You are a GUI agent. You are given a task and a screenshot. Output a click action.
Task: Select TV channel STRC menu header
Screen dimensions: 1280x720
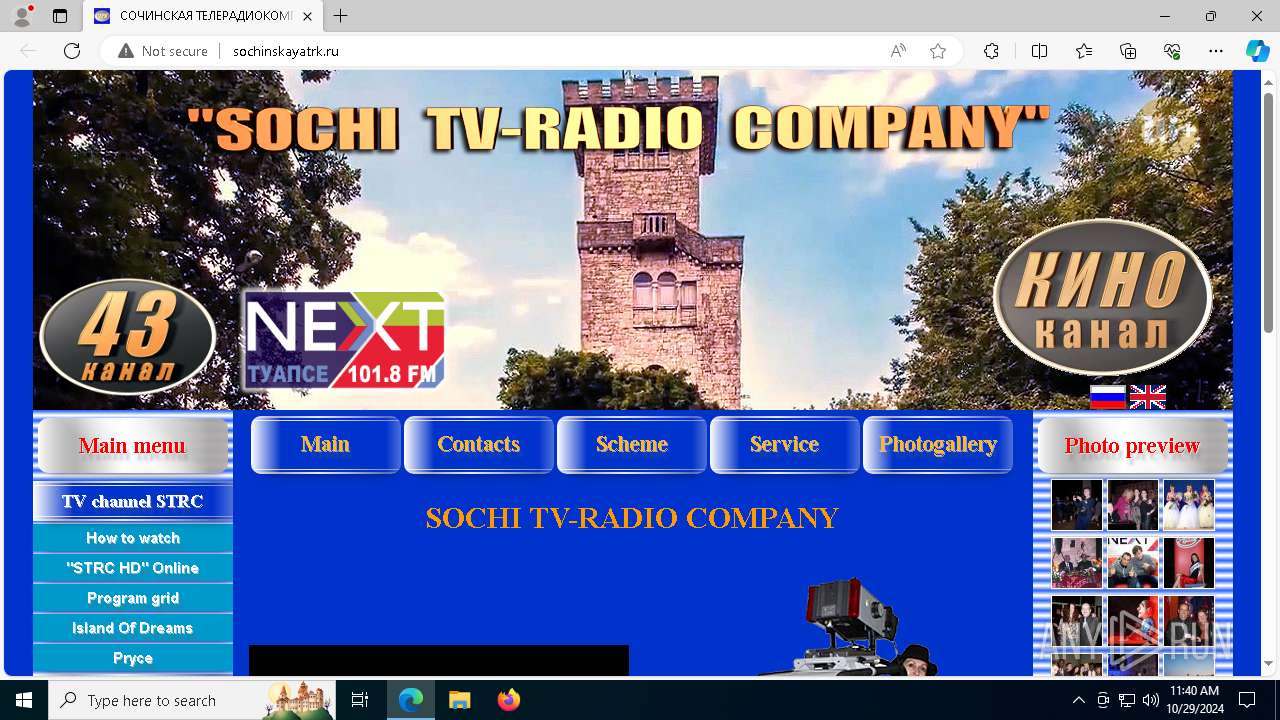click(x=133, y=502)
